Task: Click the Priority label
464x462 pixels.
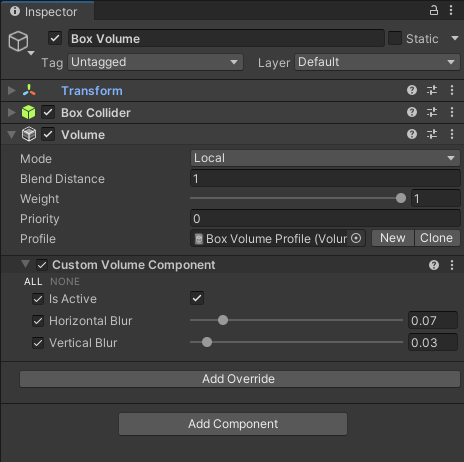Action: click(x=40, y=219)
